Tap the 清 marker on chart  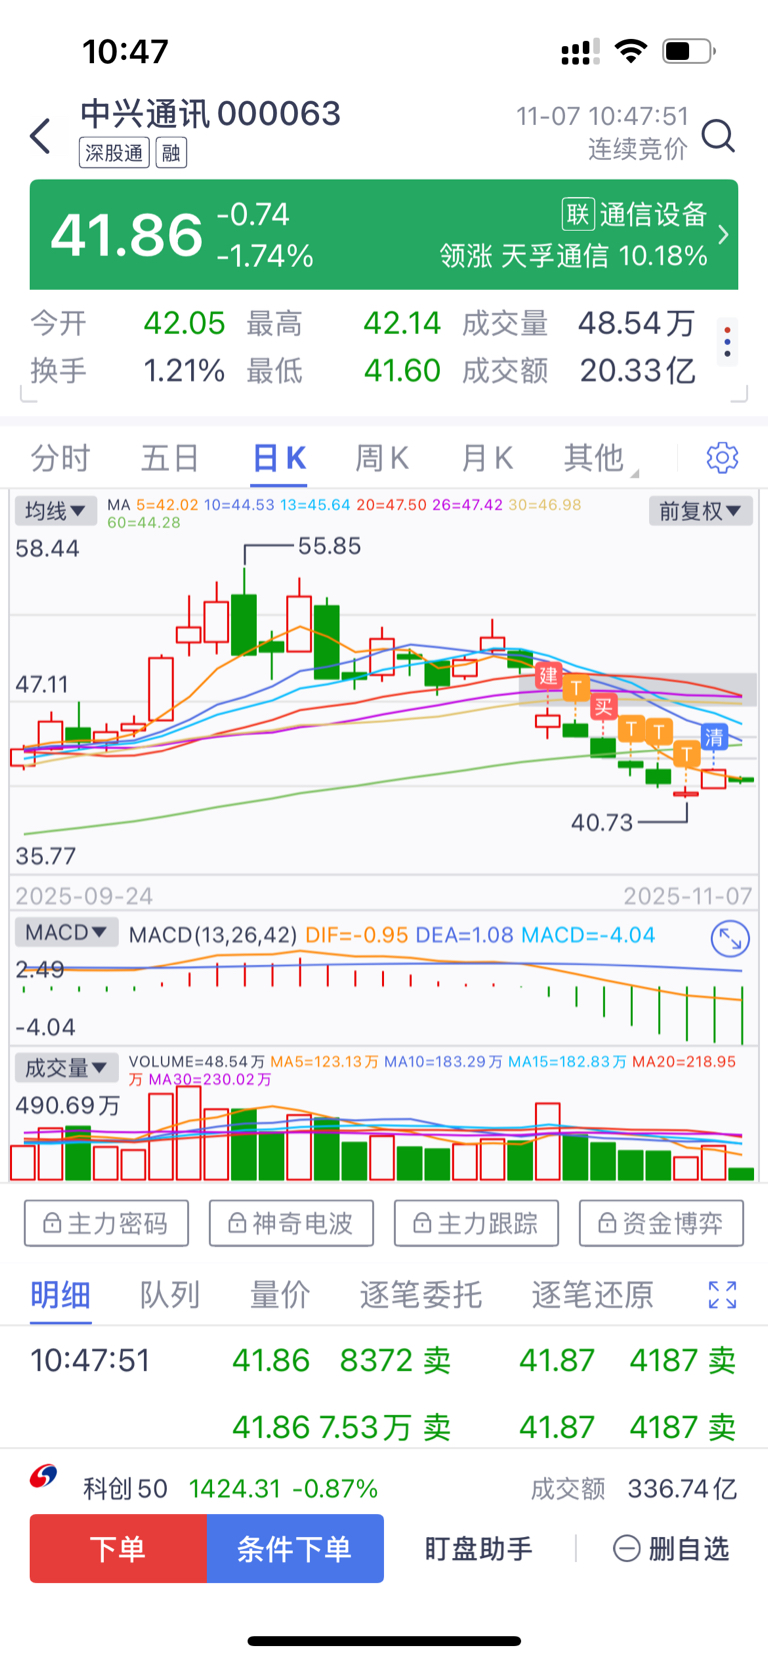(714, 738)
